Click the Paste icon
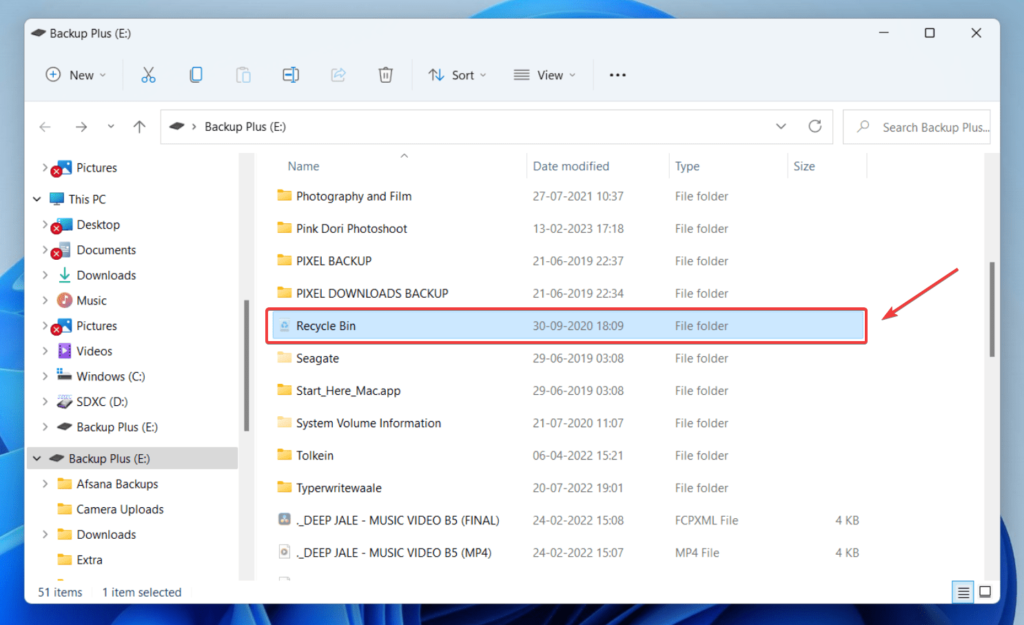This screenshot has height=625, width=1024. 243,74
